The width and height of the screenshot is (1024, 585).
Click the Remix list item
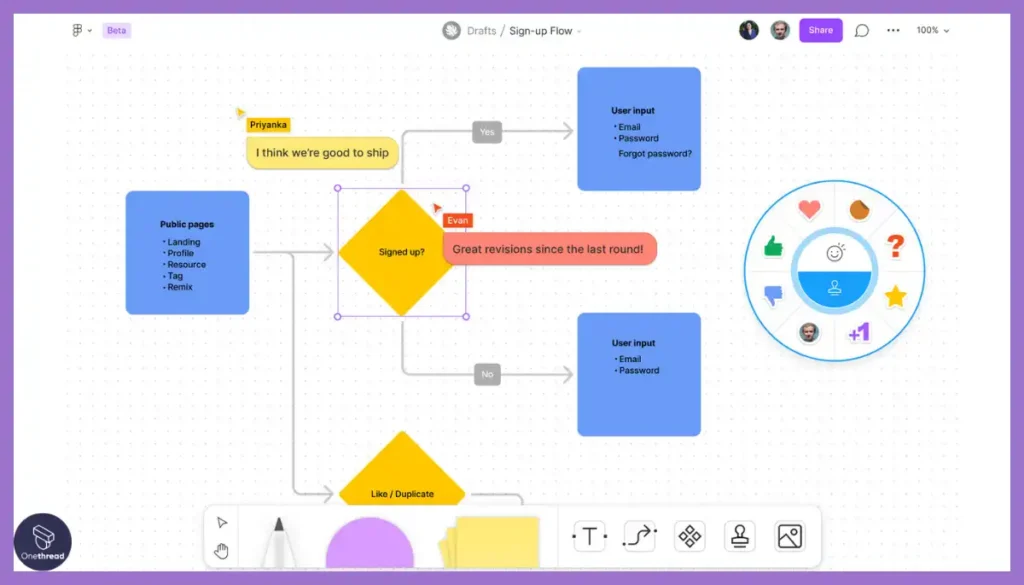coord(180,287)
